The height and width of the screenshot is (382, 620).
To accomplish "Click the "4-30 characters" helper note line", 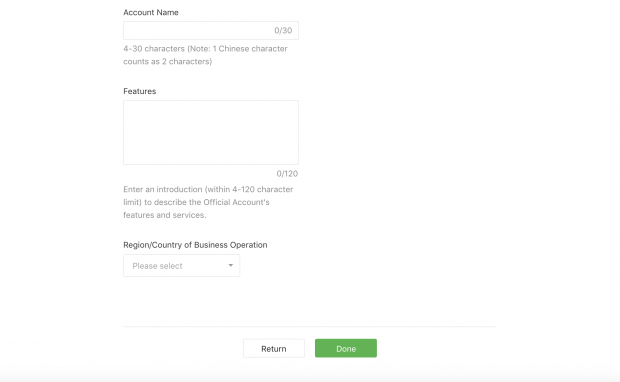I will coord(205,49).
